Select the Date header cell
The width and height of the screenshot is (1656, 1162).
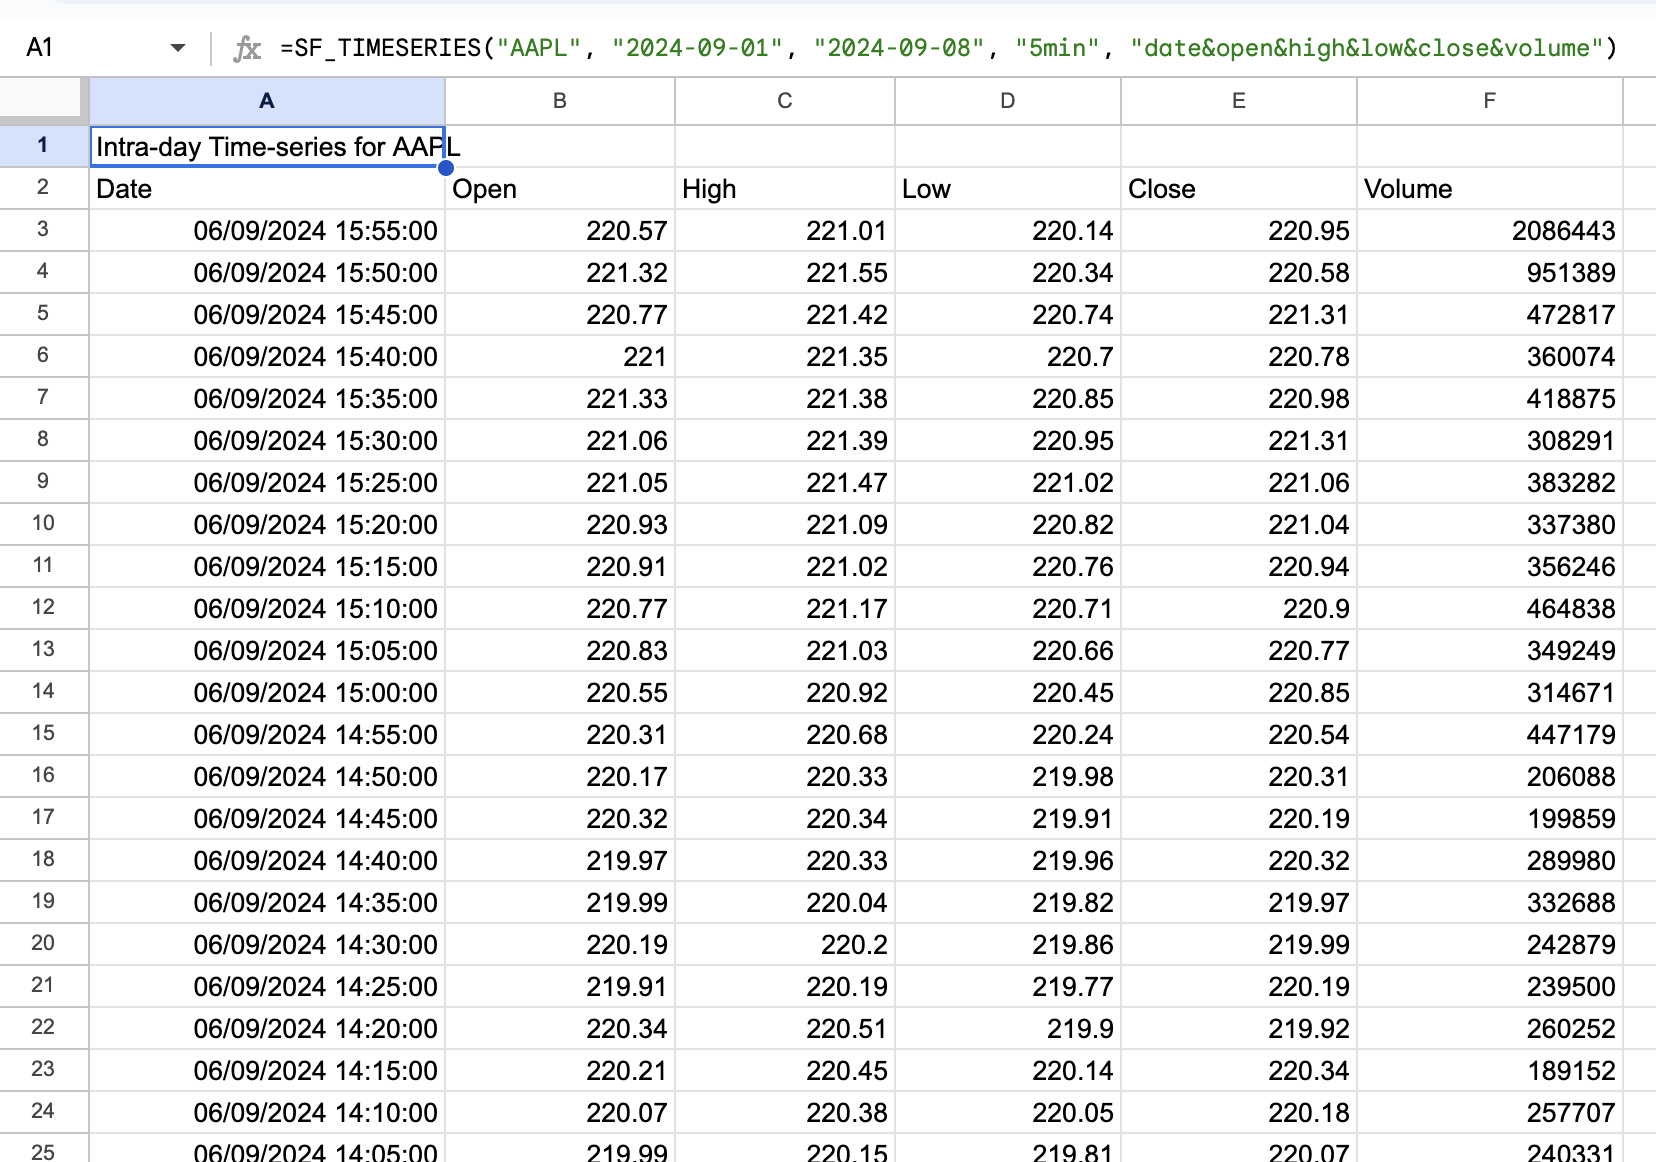[266, 188]
